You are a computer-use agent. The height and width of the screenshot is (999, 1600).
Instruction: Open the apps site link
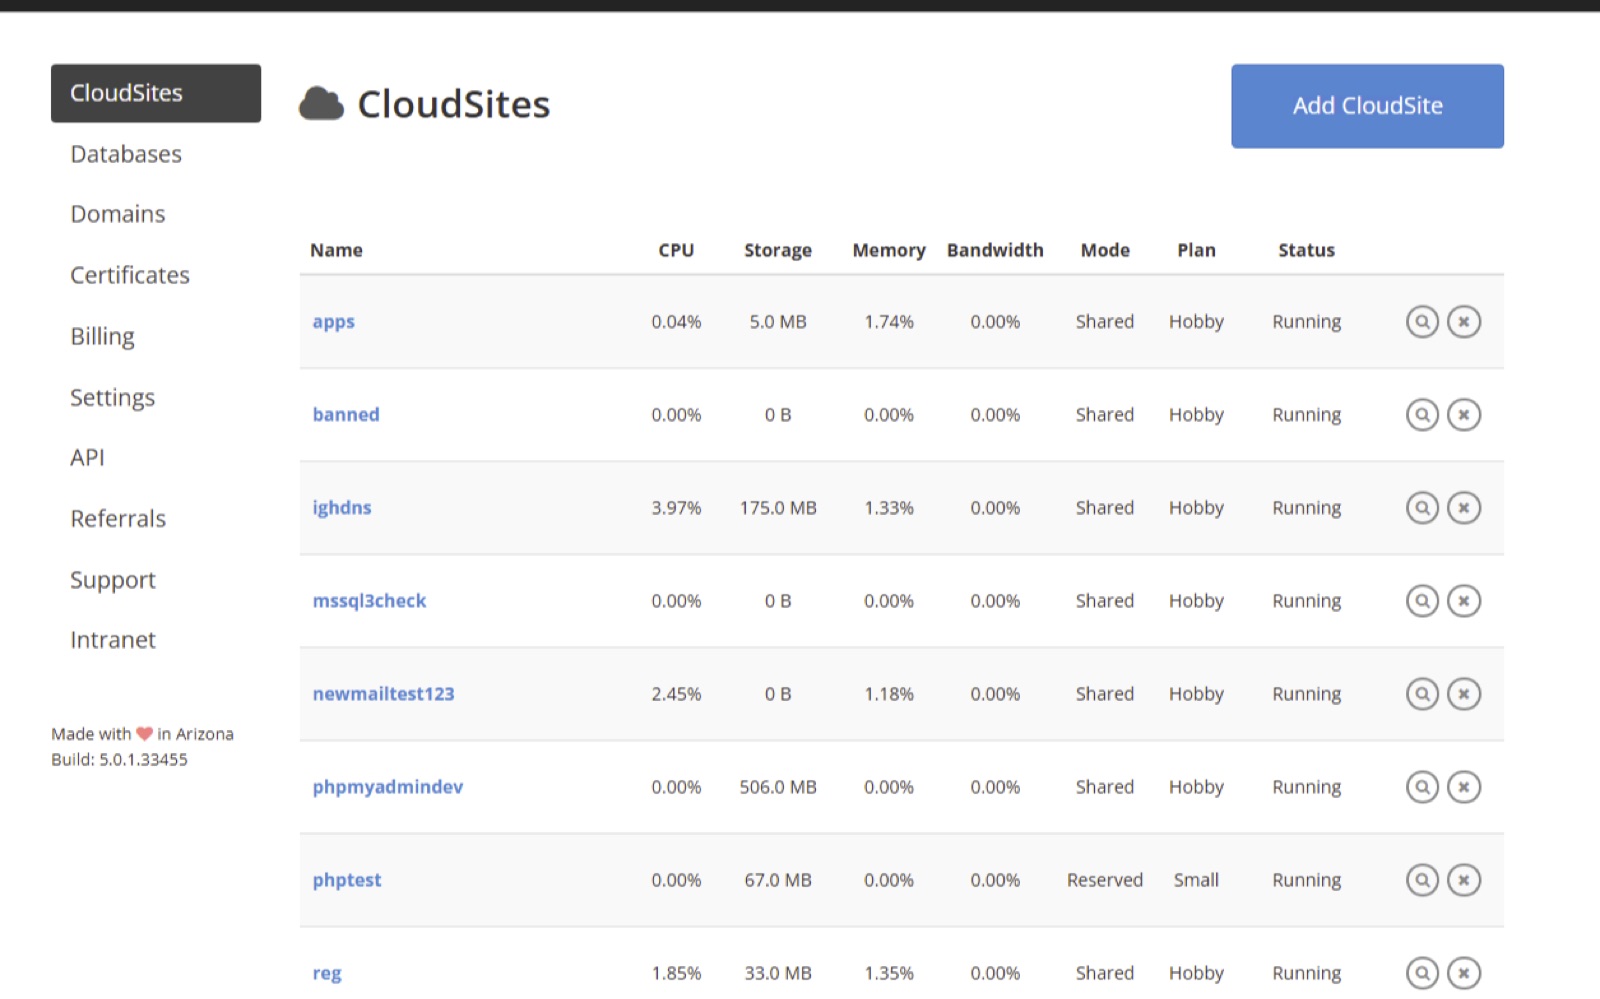point(333,322)
